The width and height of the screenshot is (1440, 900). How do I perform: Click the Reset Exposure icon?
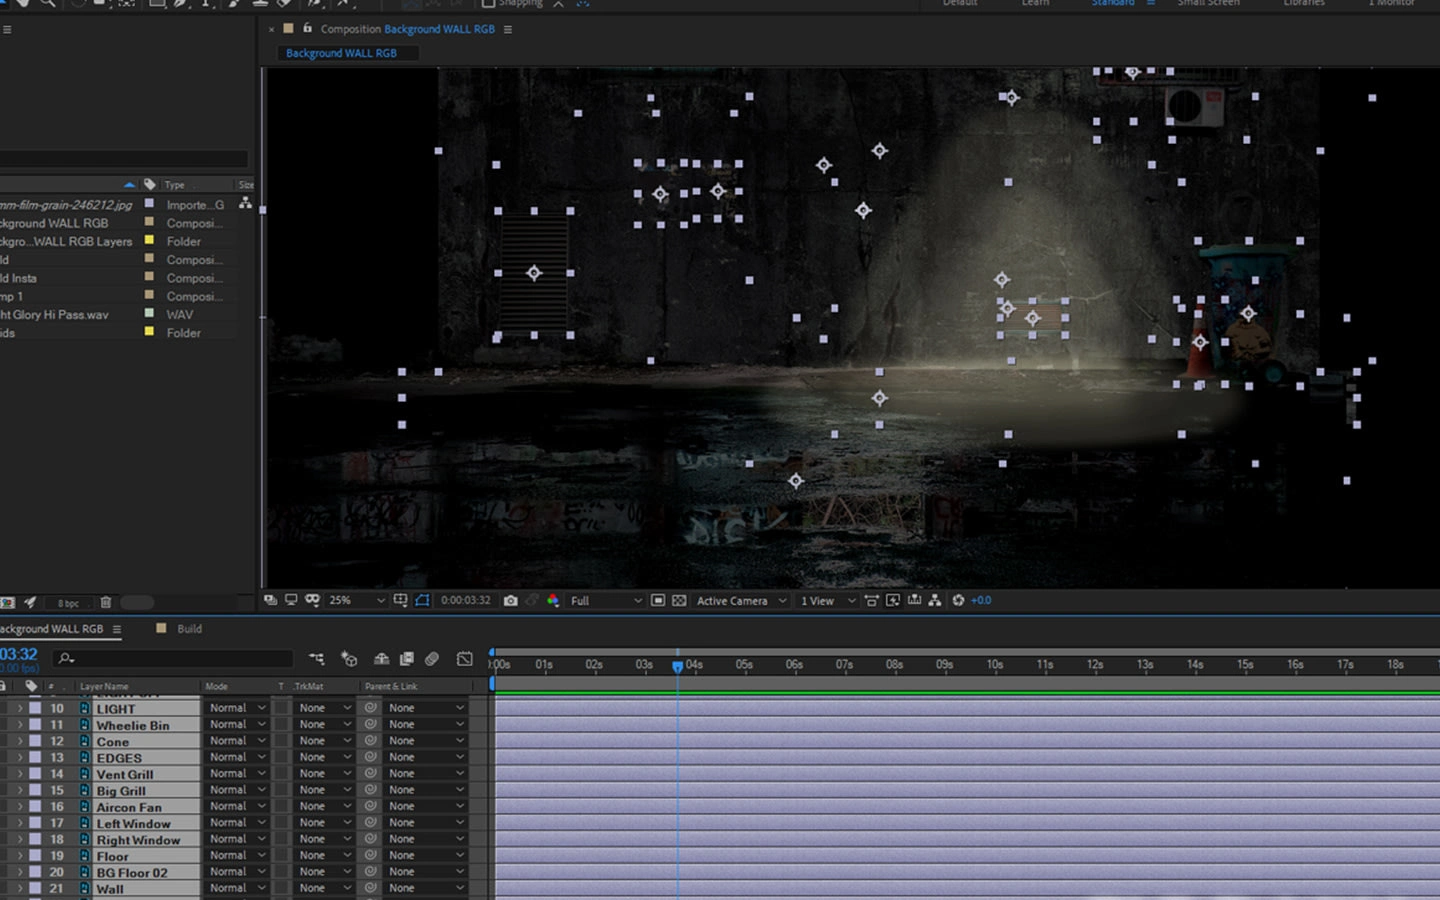click(x=958, y=600)
